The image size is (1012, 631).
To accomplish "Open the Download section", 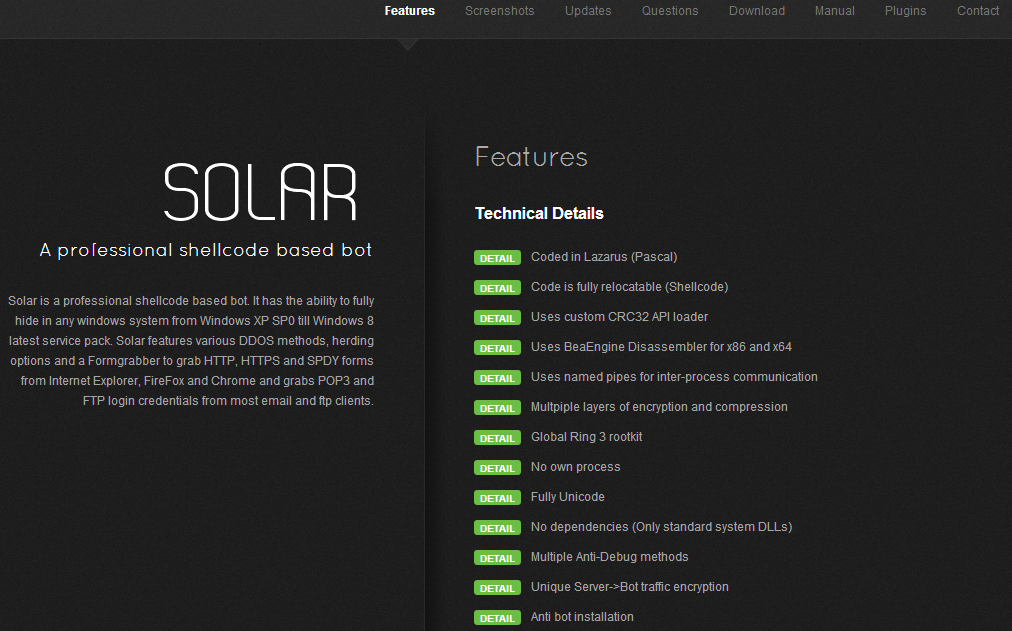I will (756, 11).
